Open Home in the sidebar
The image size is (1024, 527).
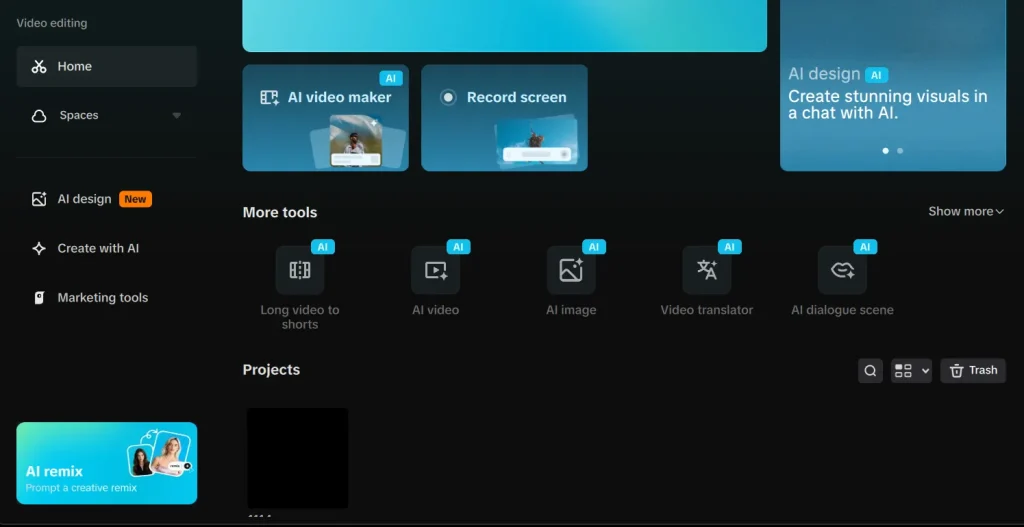coord(106,66)
